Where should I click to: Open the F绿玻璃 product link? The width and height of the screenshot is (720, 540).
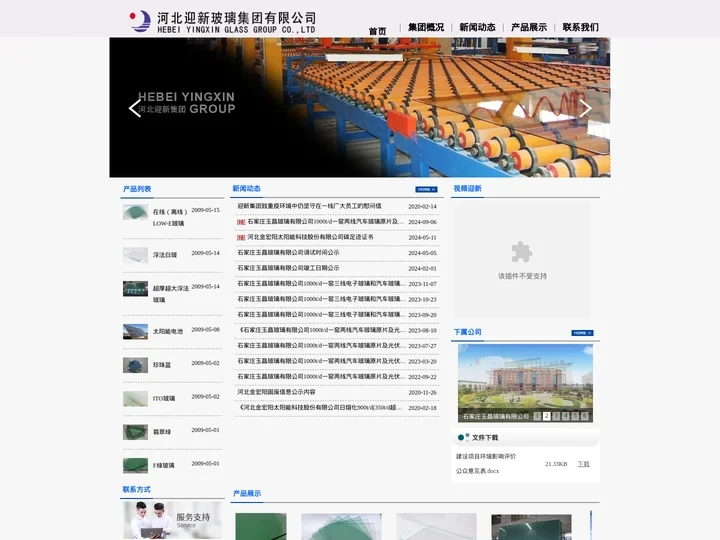click(x=163, y=465)
